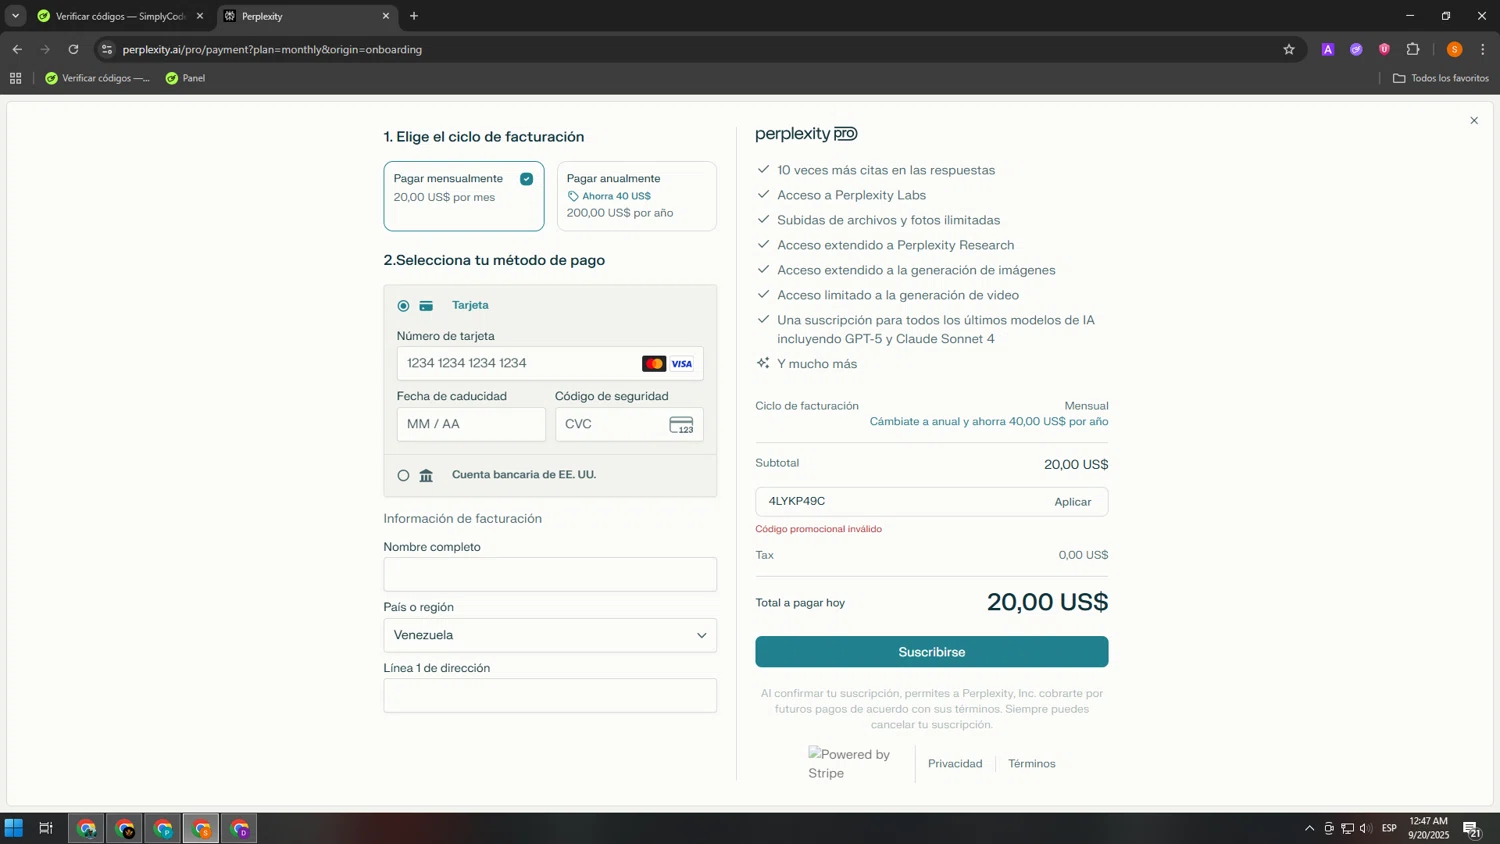1500x844 pixels.
Task: Click the address bar URL
Action: 272,49
